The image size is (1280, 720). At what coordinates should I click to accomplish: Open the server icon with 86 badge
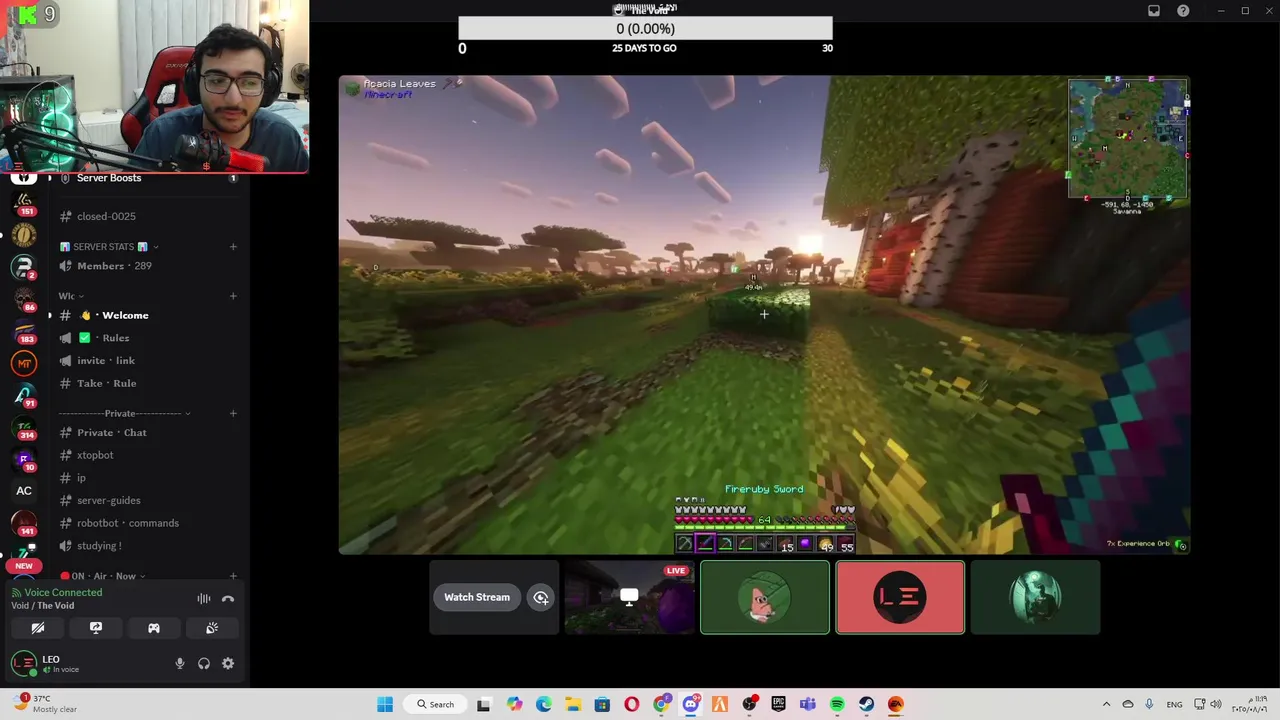(24, 299)
